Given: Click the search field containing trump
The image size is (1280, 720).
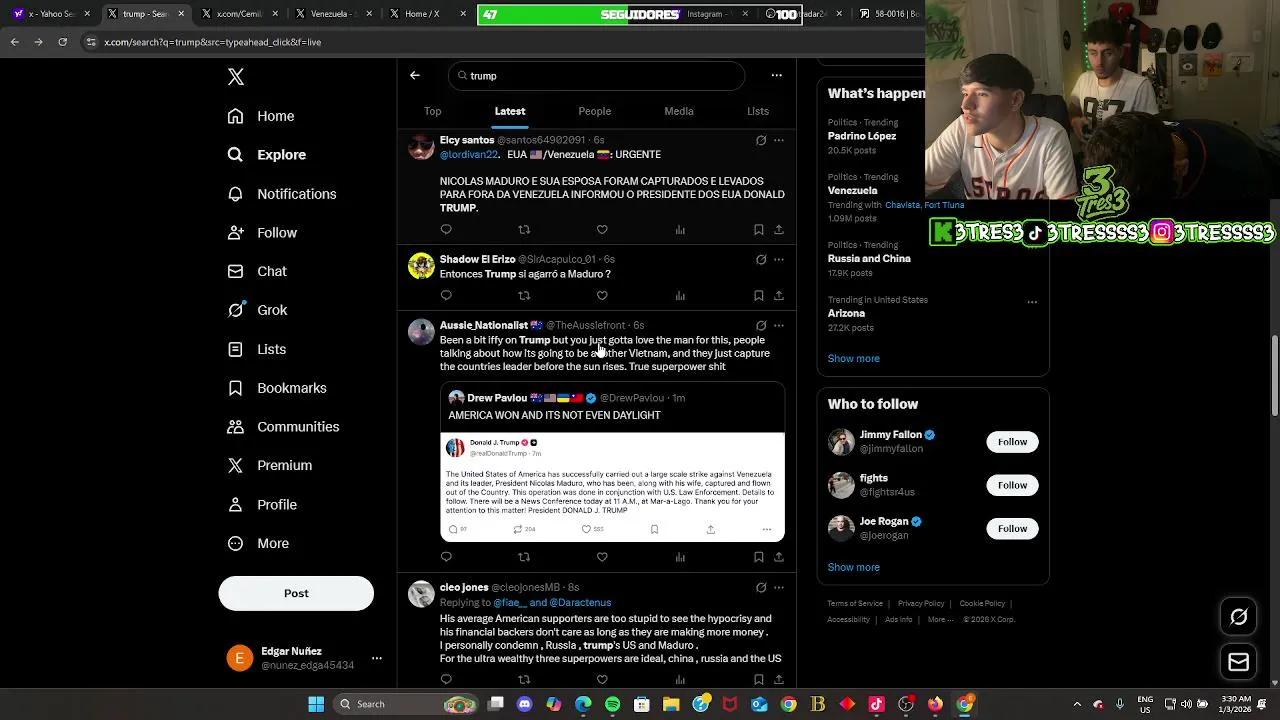Looking at the screenshot, I should click(597, 76).
